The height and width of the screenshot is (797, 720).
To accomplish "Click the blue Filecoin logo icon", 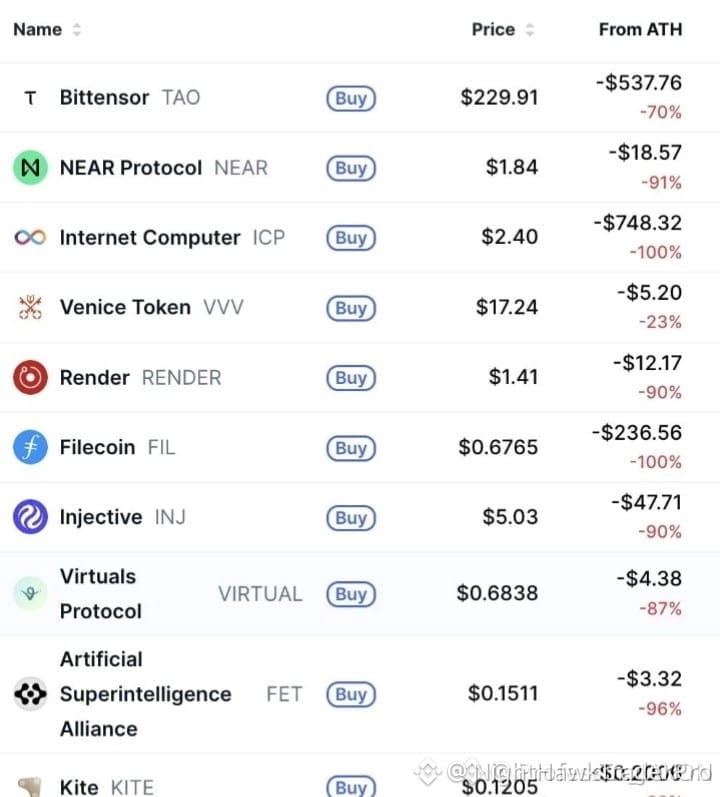I will click(30, 447).
